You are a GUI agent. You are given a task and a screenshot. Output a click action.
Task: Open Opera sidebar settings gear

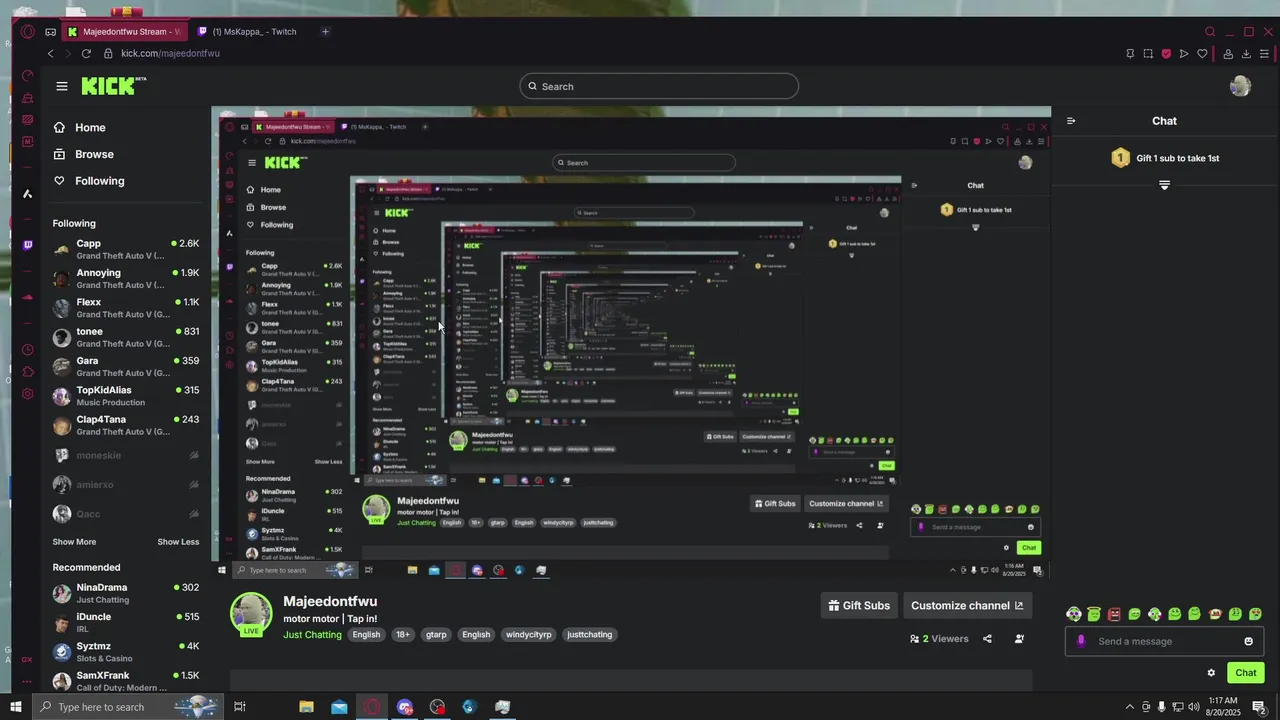(x=28, y=394)
